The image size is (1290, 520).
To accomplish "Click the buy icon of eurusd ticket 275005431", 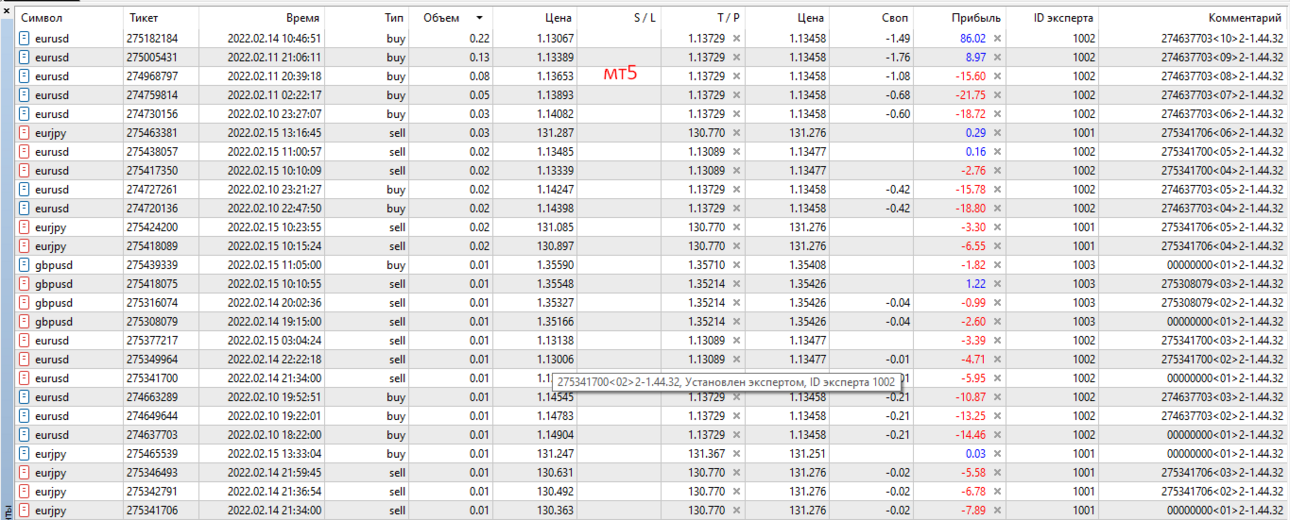I will pos(25,57).
